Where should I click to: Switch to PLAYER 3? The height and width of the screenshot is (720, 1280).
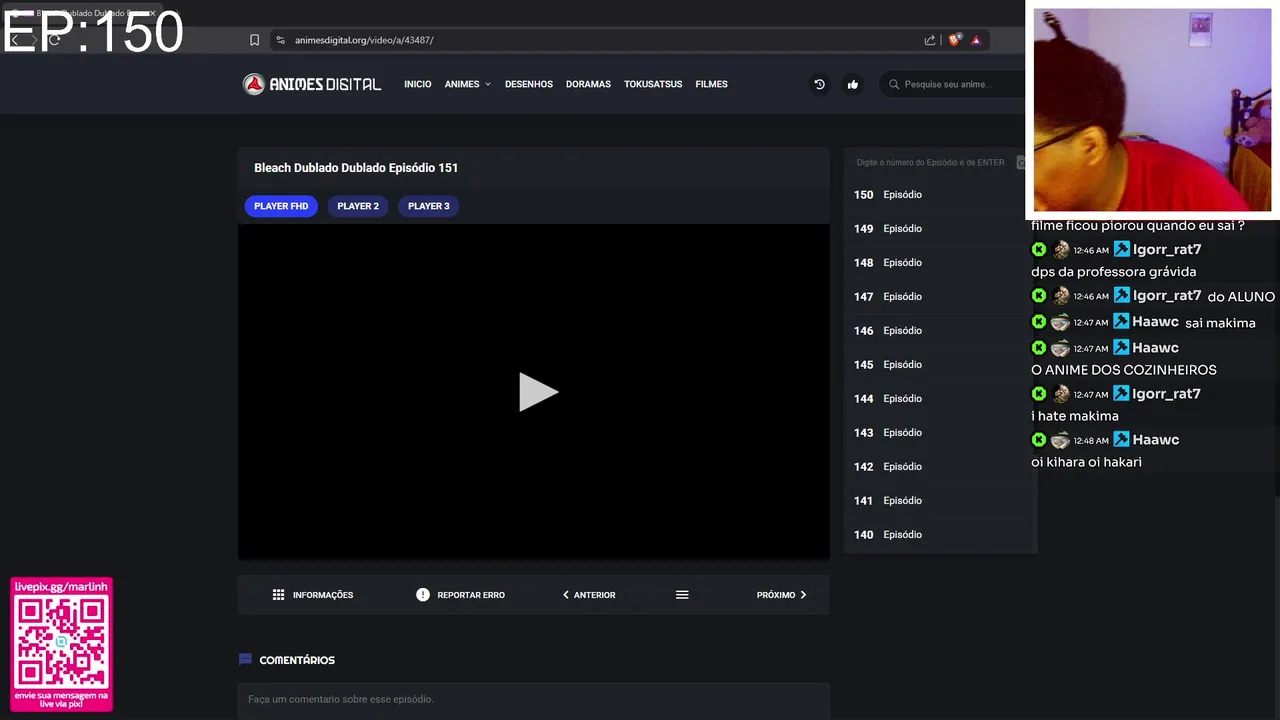click(x=429, y=206)
